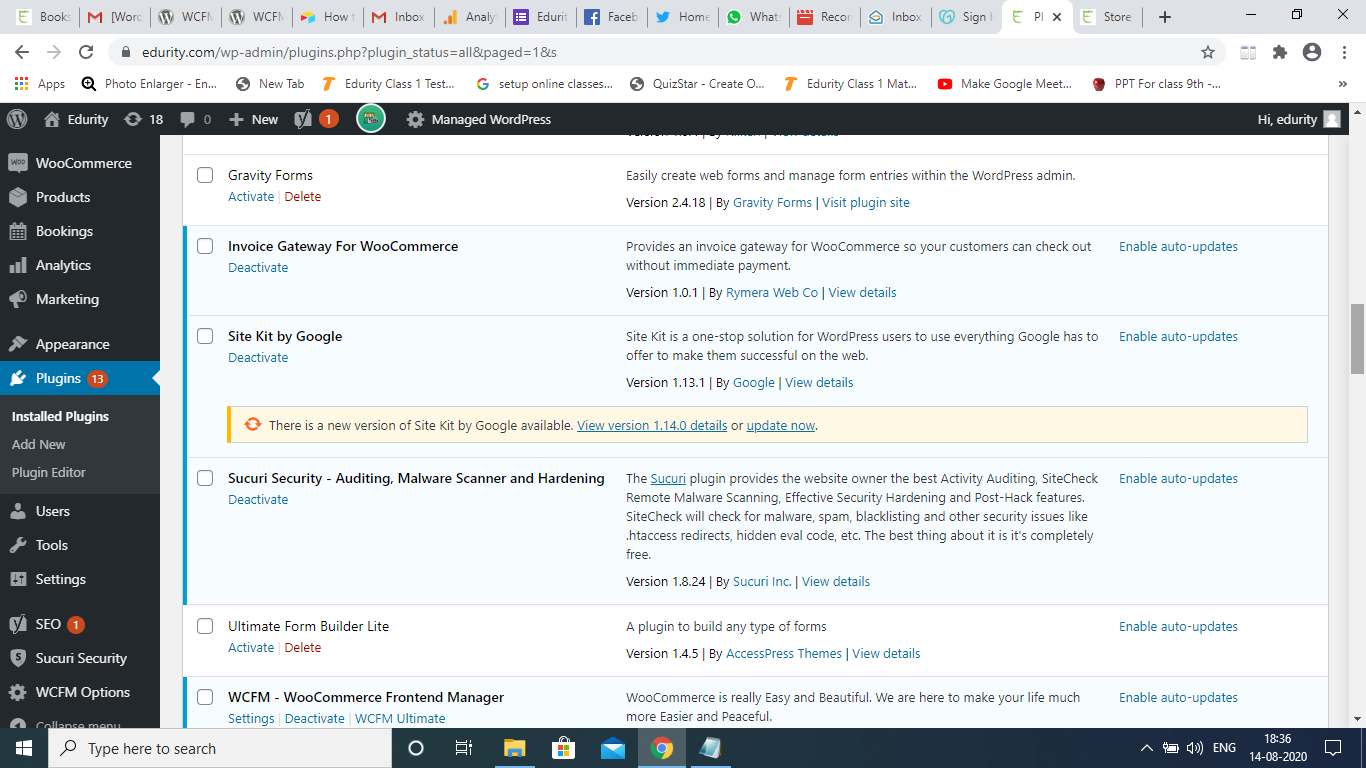
Task: Open the Plugin Editor submenu
Action: [x=49, y=472]
